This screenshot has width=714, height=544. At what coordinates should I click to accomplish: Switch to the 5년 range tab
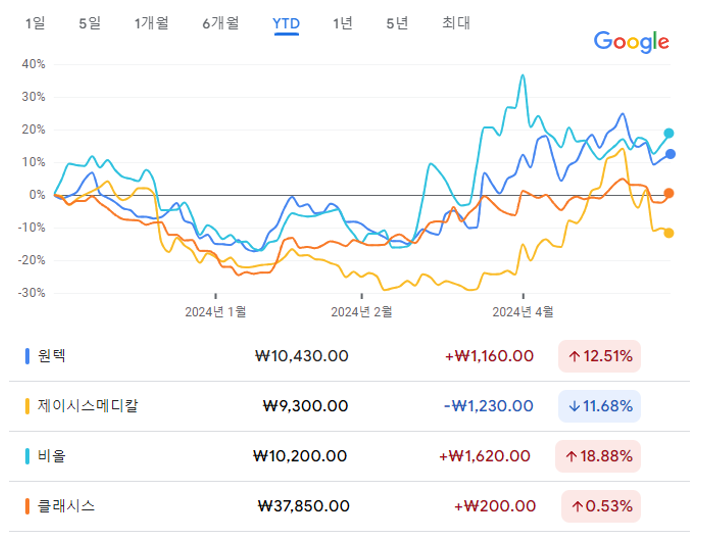[397, 23]
